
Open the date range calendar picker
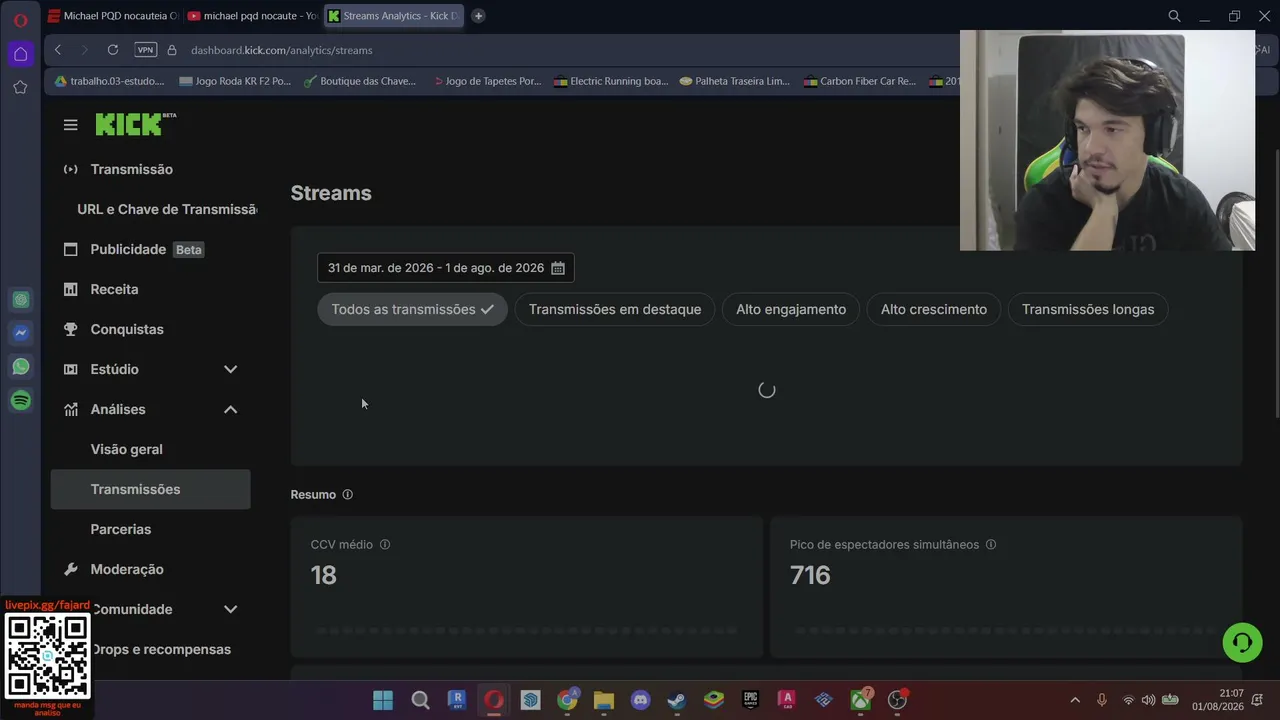(558, 268)
